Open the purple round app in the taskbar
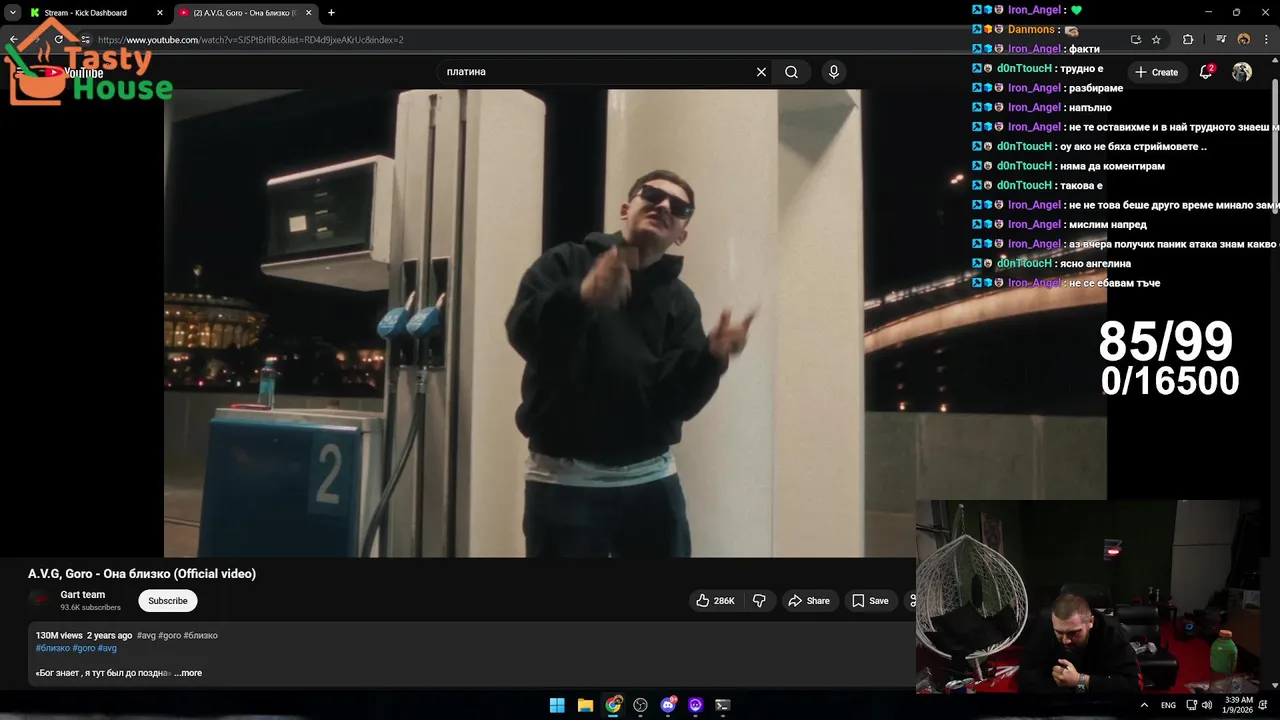 point(695,705)
